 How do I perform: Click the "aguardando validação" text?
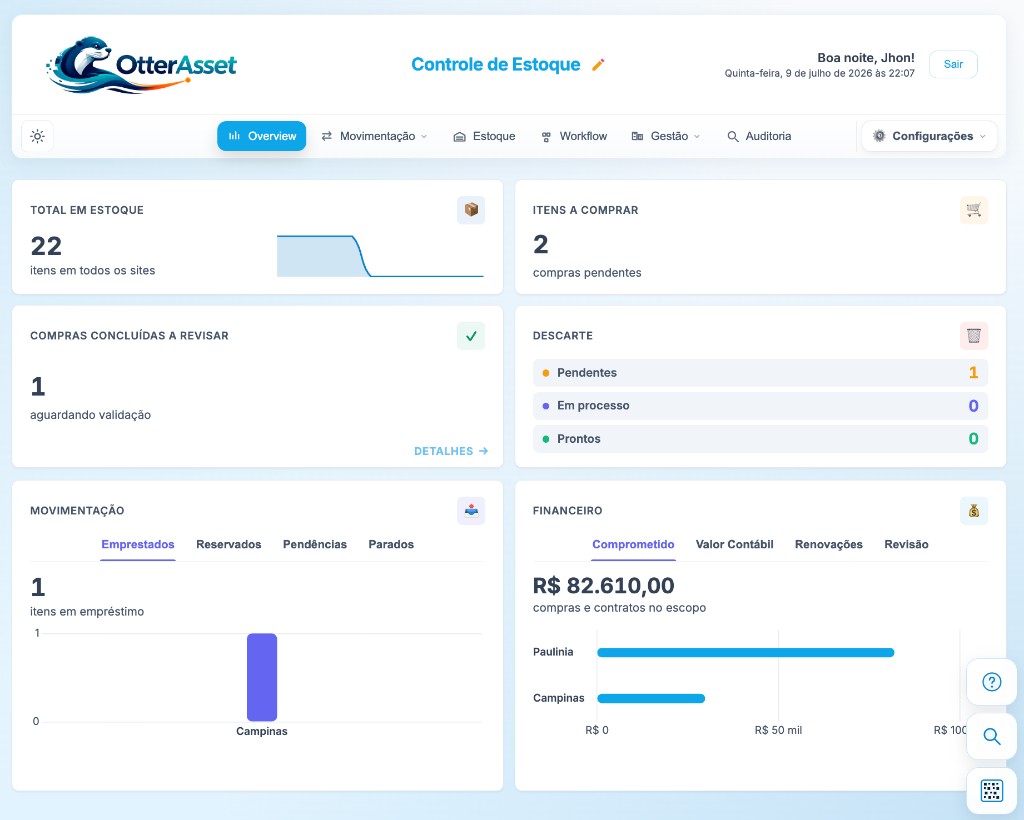pyautogui.click(x=90, y=415)
